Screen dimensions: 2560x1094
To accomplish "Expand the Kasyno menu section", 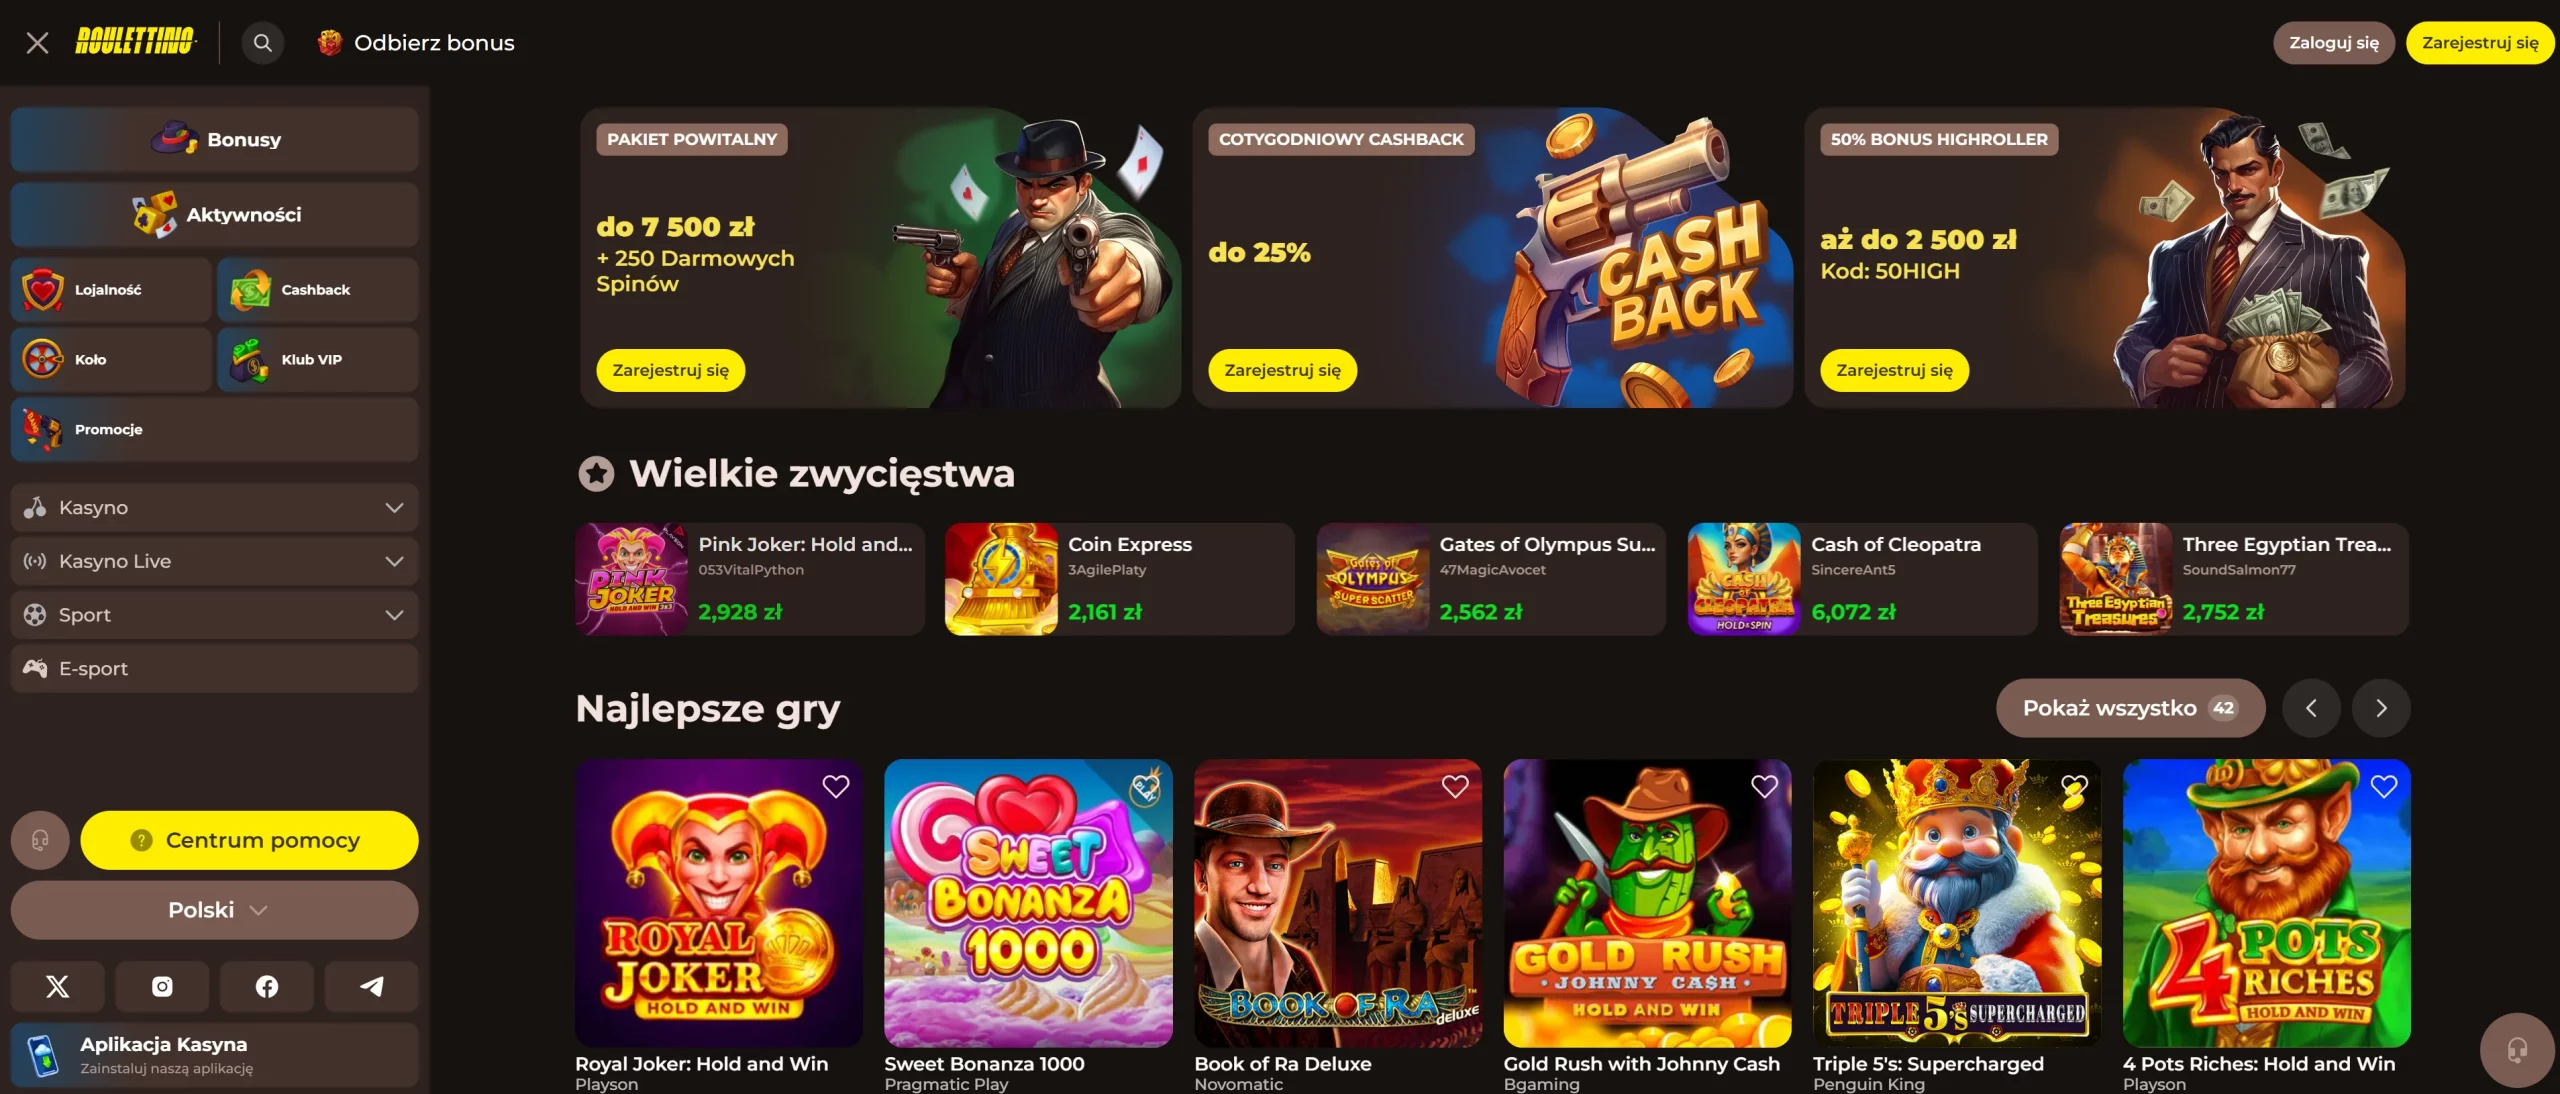I will [214, 507].
